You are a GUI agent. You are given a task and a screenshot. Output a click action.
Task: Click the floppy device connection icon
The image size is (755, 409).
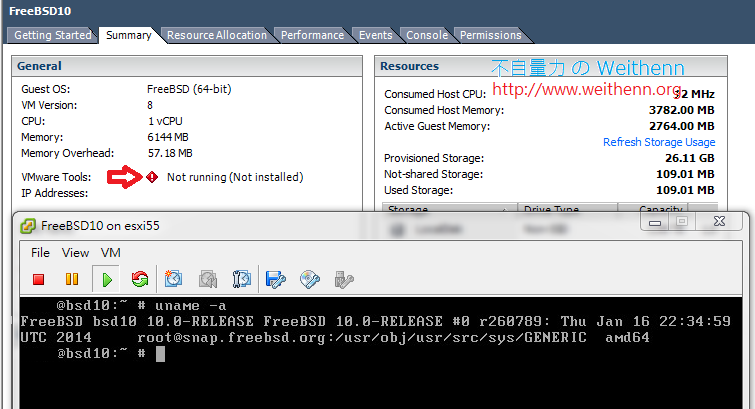tap(275, 279)
